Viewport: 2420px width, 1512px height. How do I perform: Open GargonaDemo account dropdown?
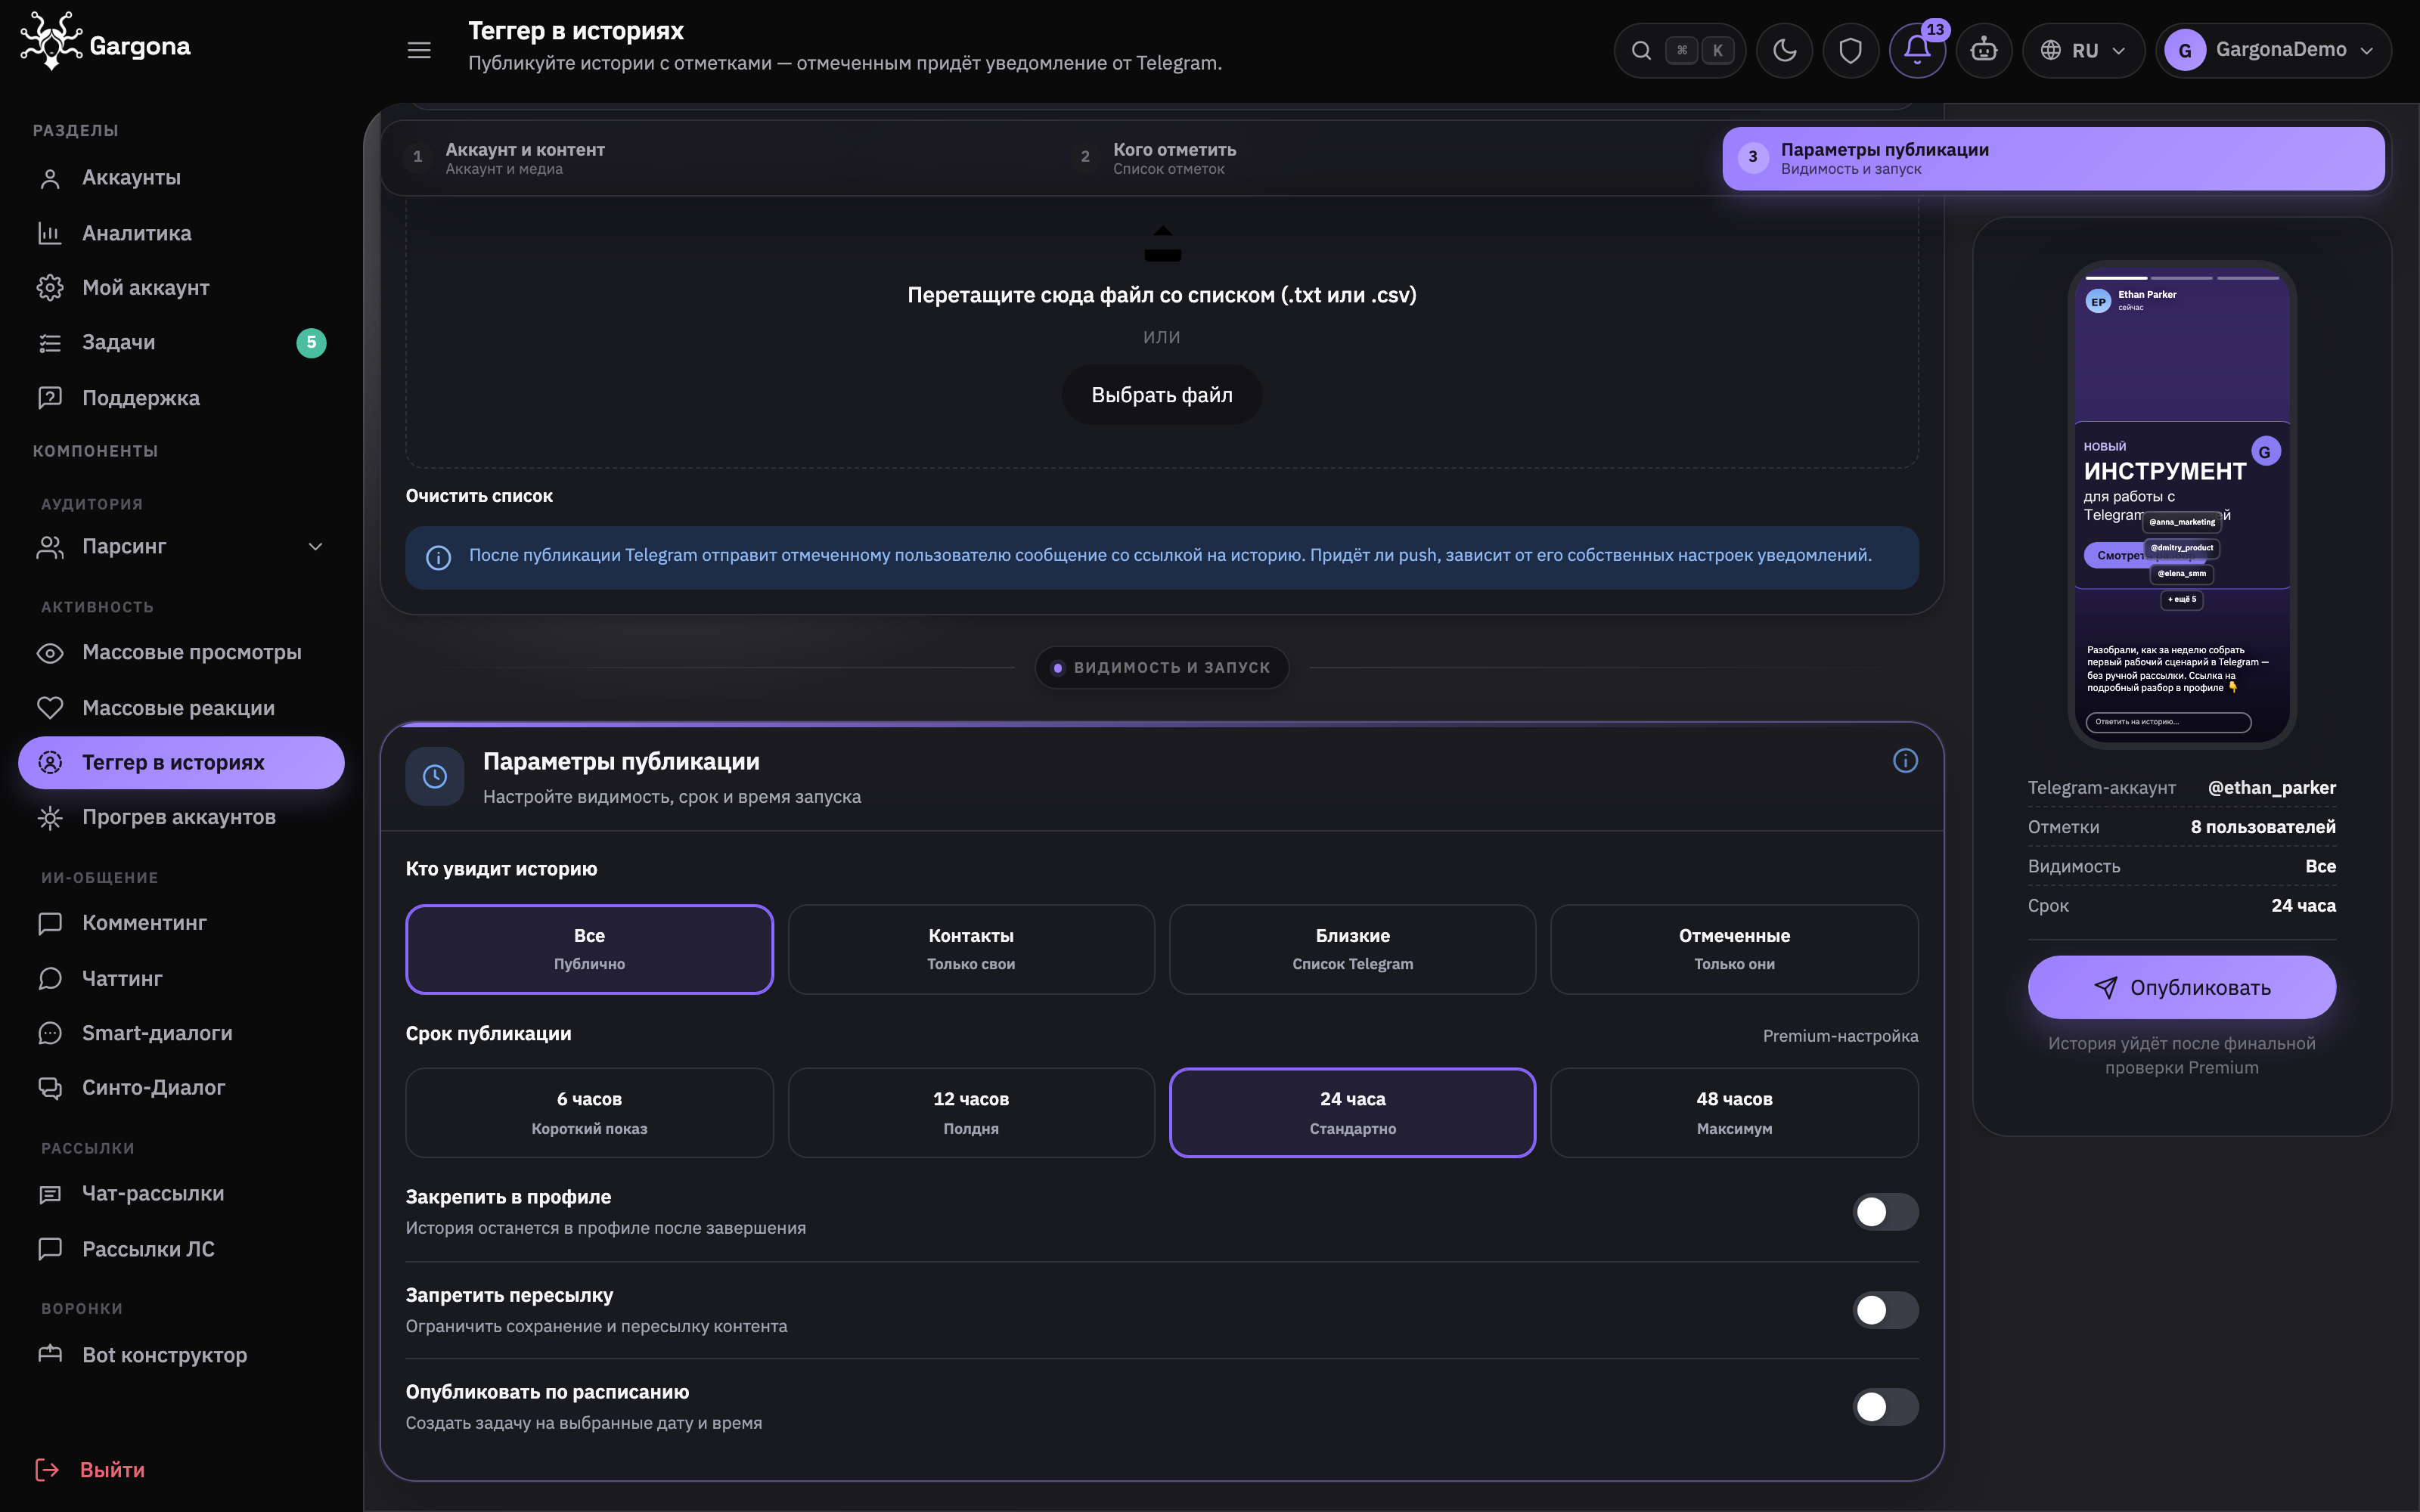(x=2273, y=50)
